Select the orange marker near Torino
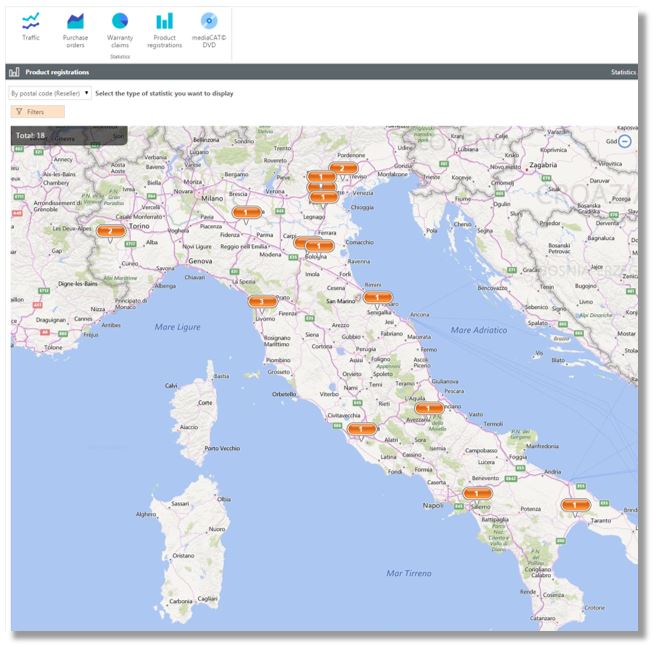This screenshot has width=653, height=645. click(110, 231)
